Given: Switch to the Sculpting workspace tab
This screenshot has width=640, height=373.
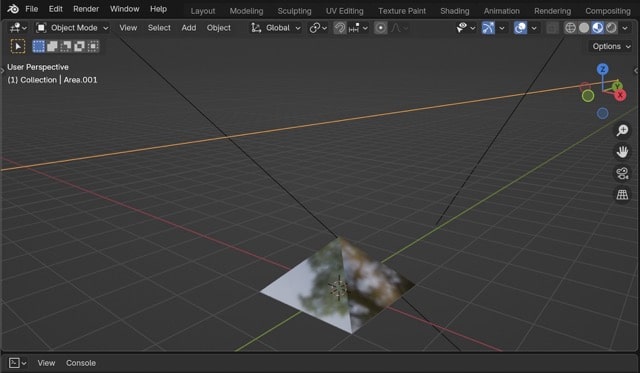Looking at the screenshot, I should coord(294,11).
